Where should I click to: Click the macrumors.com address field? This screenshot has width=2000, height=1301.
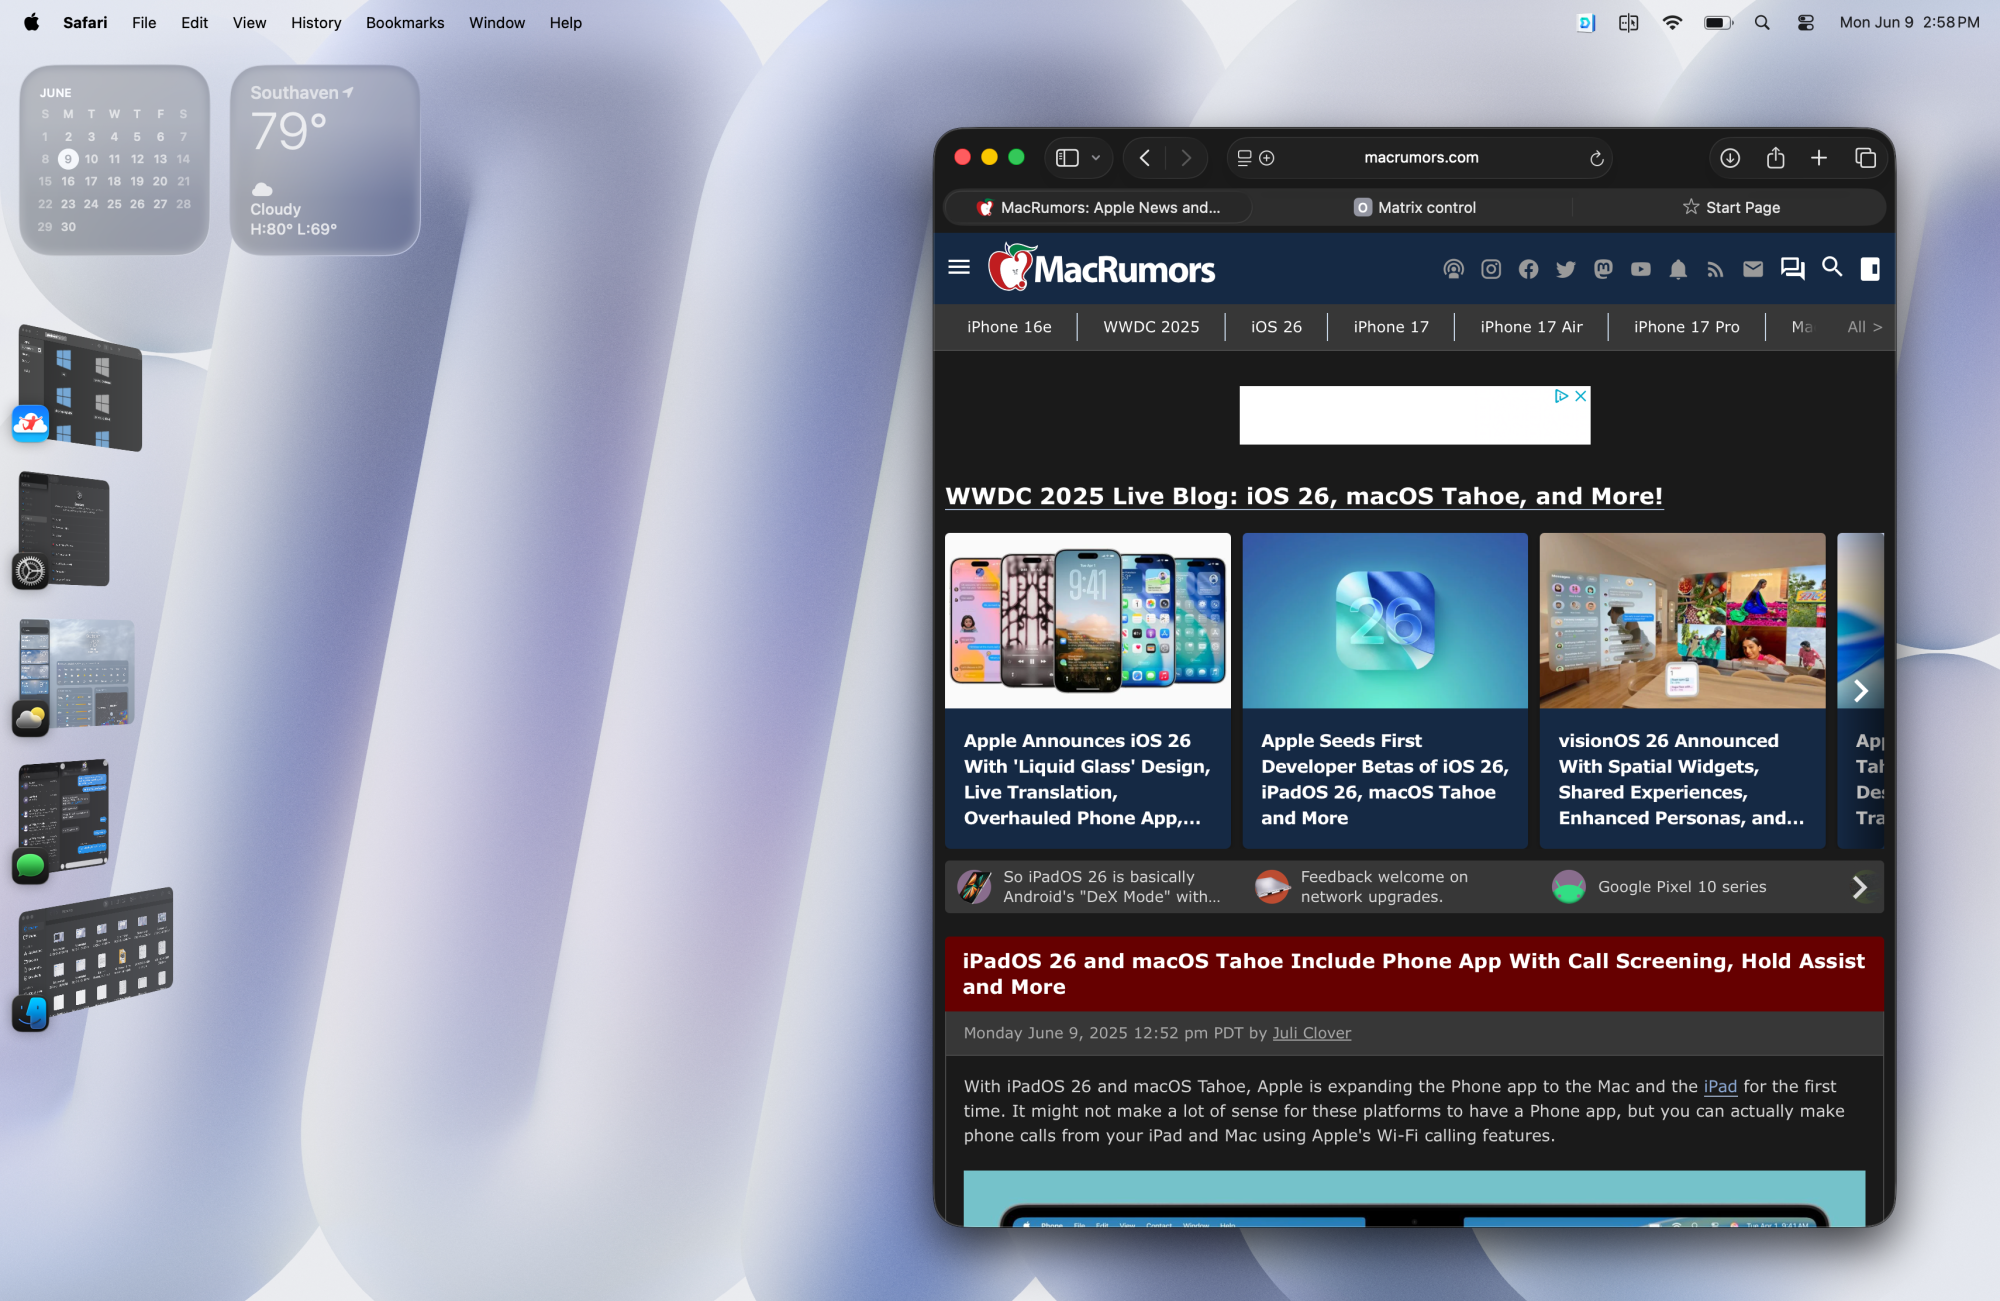tap(1420, 158)
